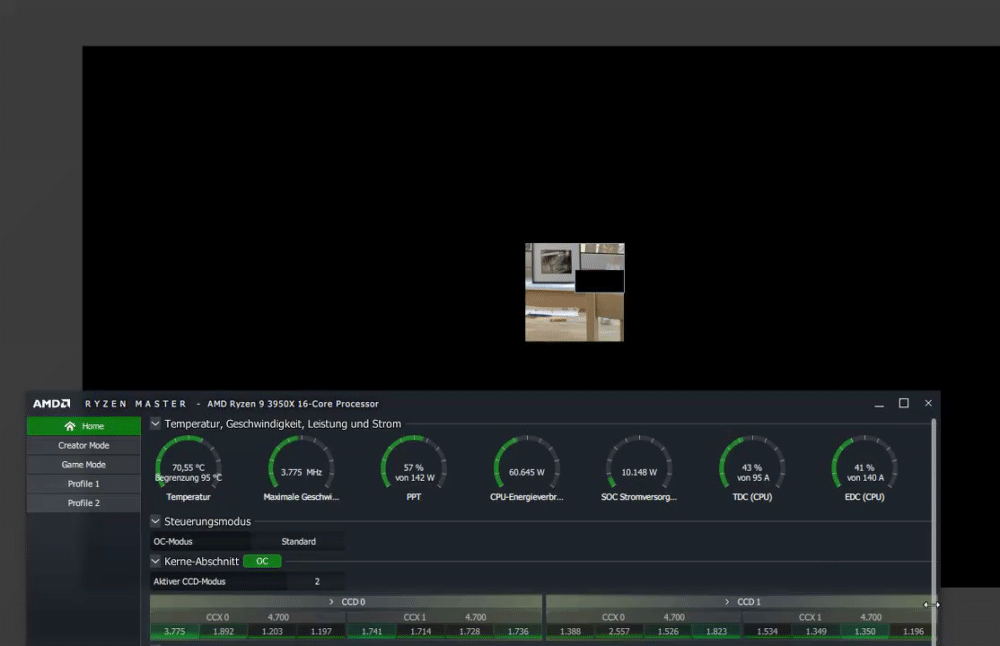
Task: Click the small room photo thumbnail
Action: point(575,292)
